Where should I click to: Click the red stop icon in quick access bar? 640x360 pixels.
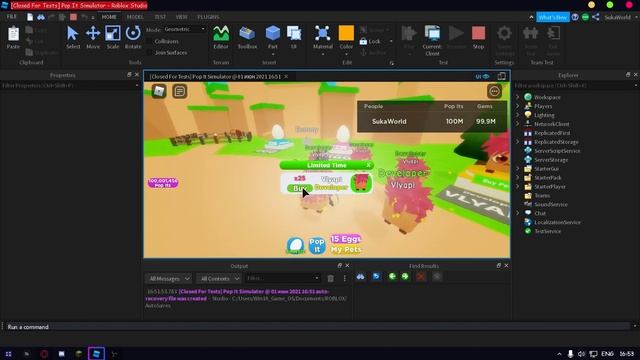(x=73, y=17)
